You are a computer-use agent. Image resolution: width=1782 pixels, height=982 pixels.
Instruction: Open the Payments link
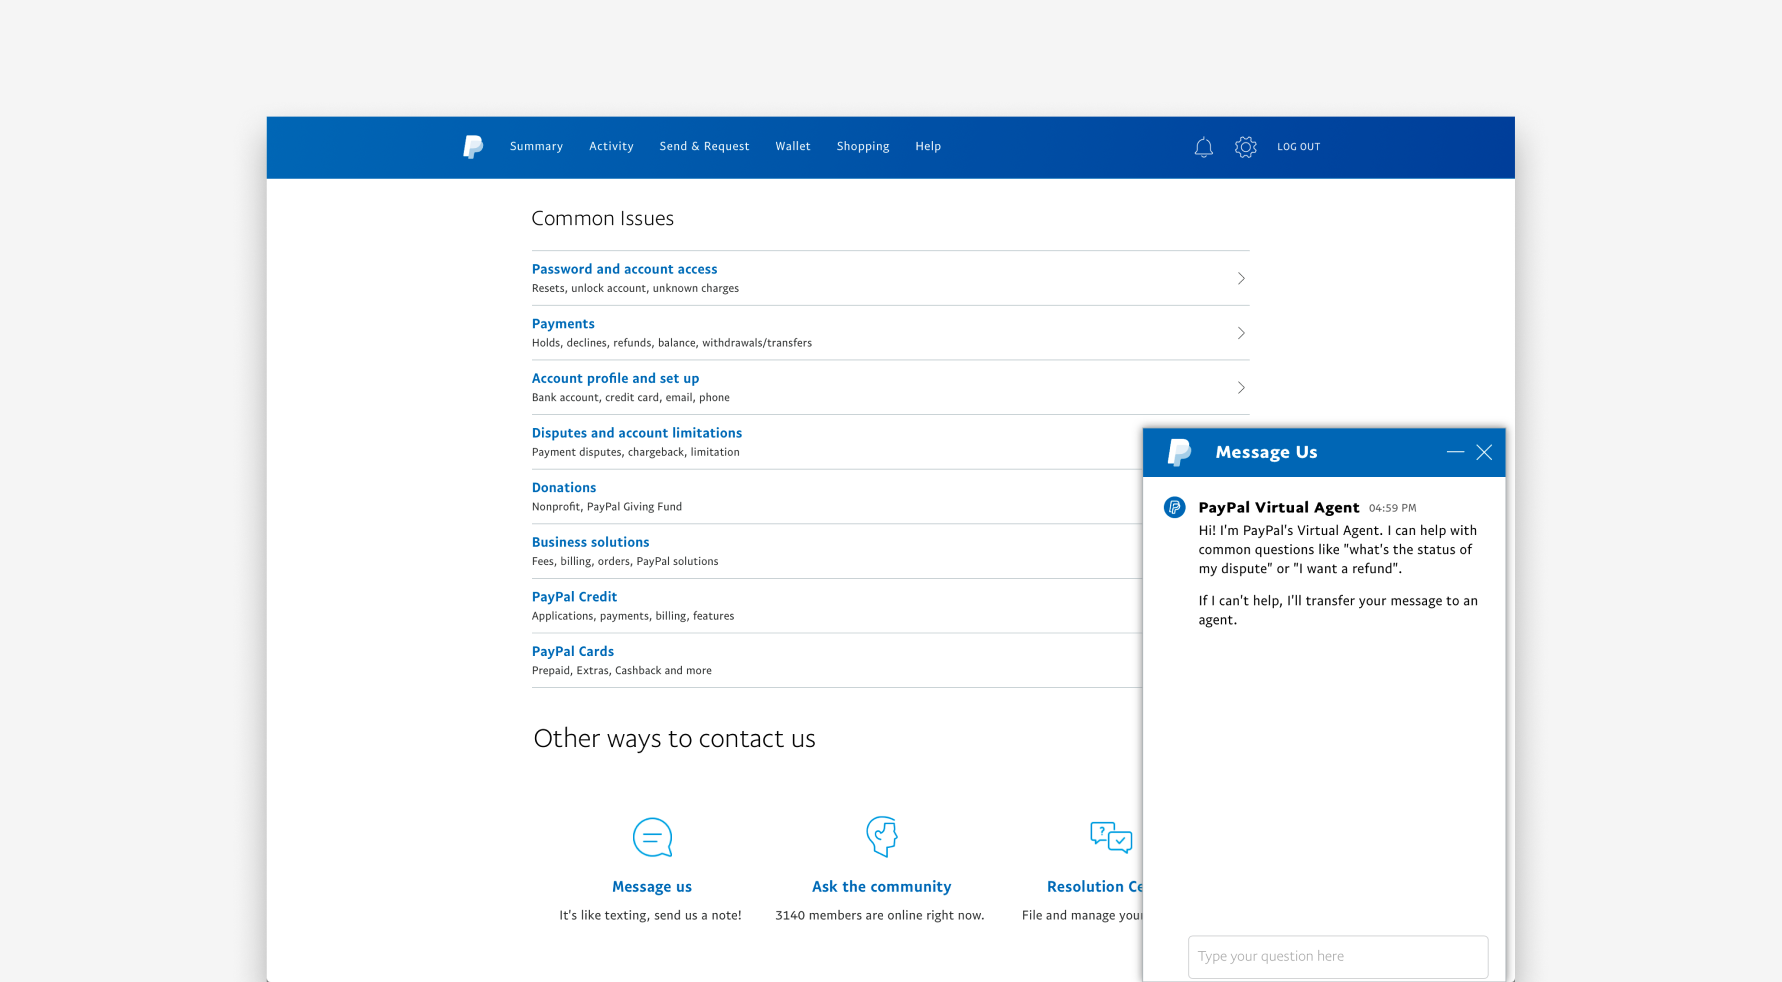click(x=563, y=324)
